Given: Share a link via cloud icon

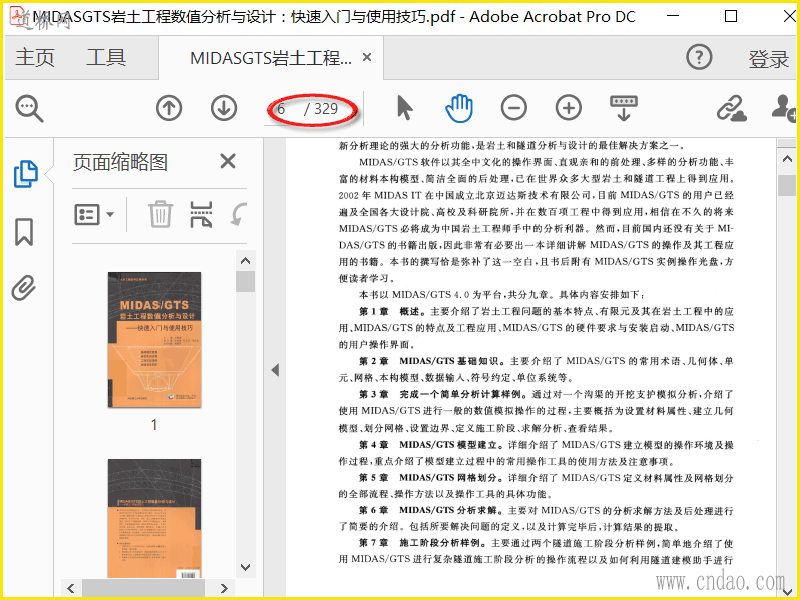Looking at the screenshot, I should click(732, 109).
